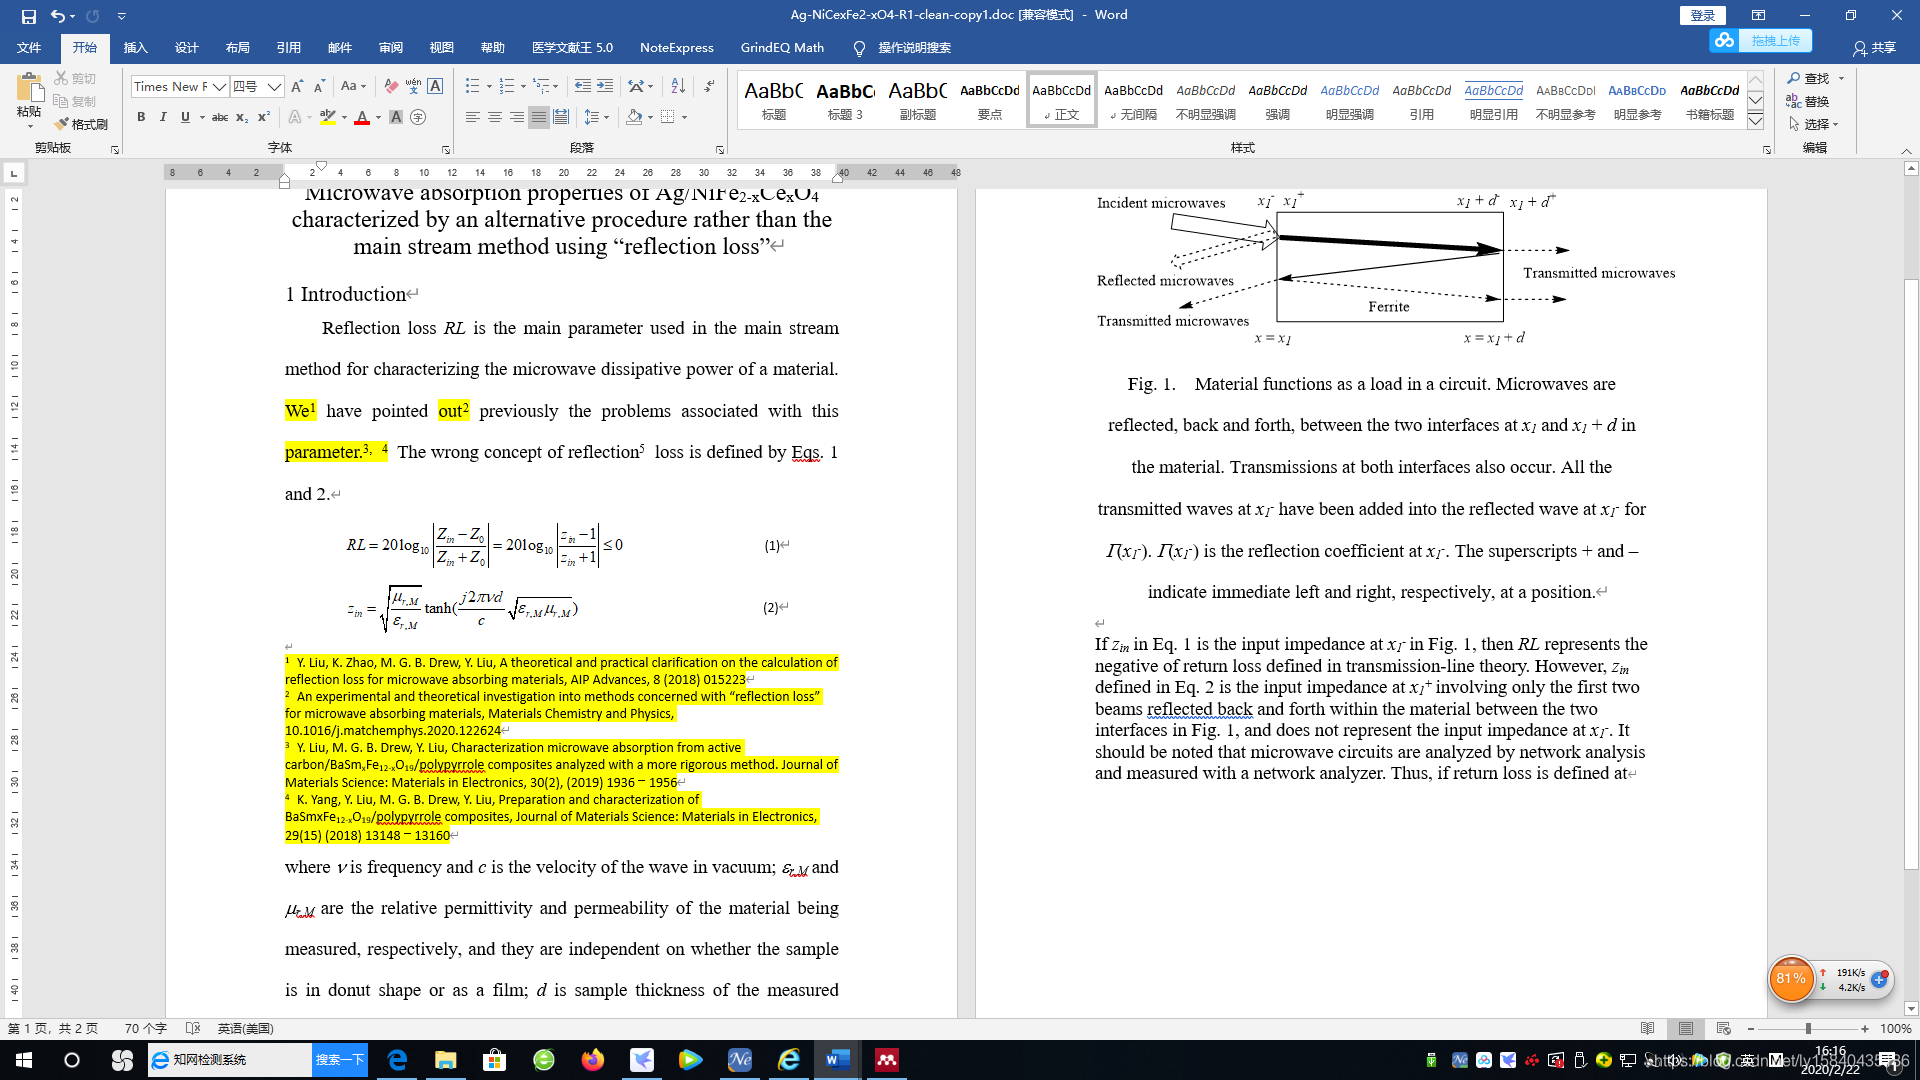Click the subscript X2 icon

pos(242,117)
